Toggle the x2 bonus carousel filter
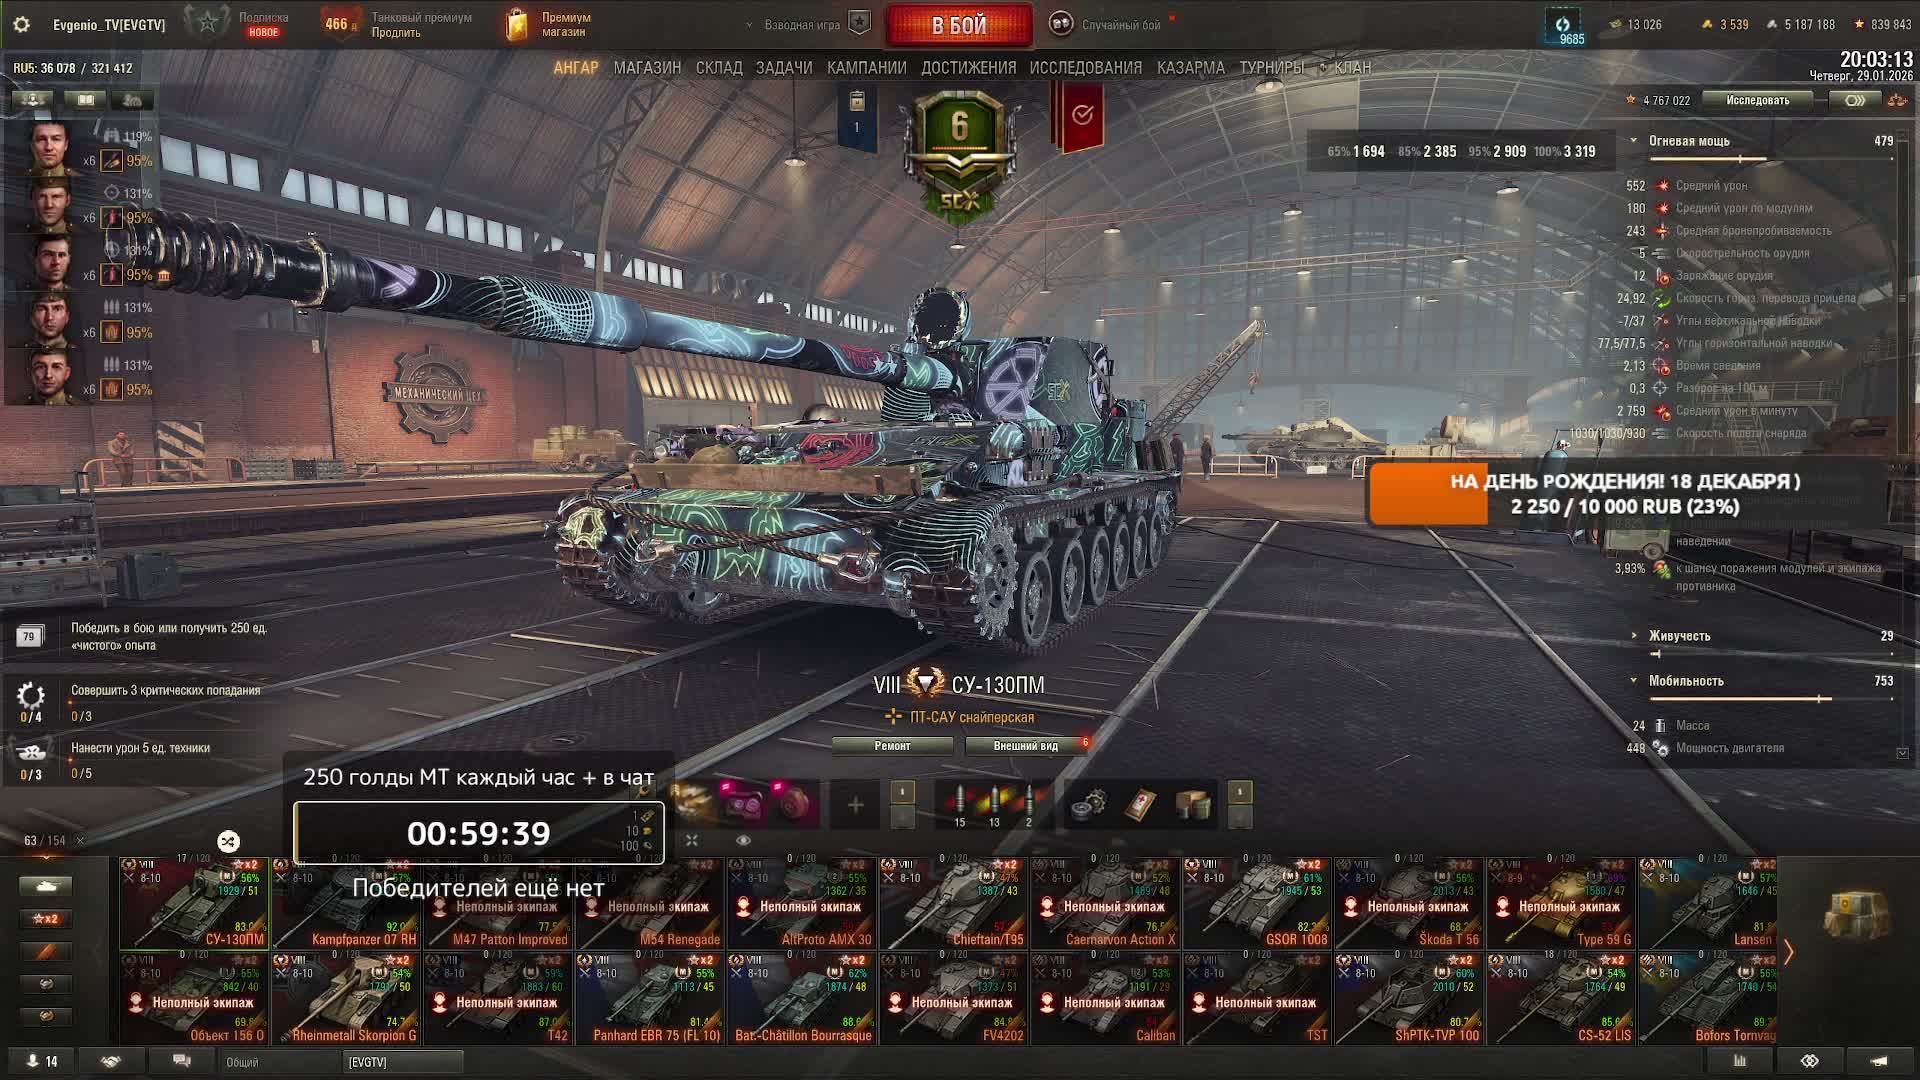 (x=46, y=919)
